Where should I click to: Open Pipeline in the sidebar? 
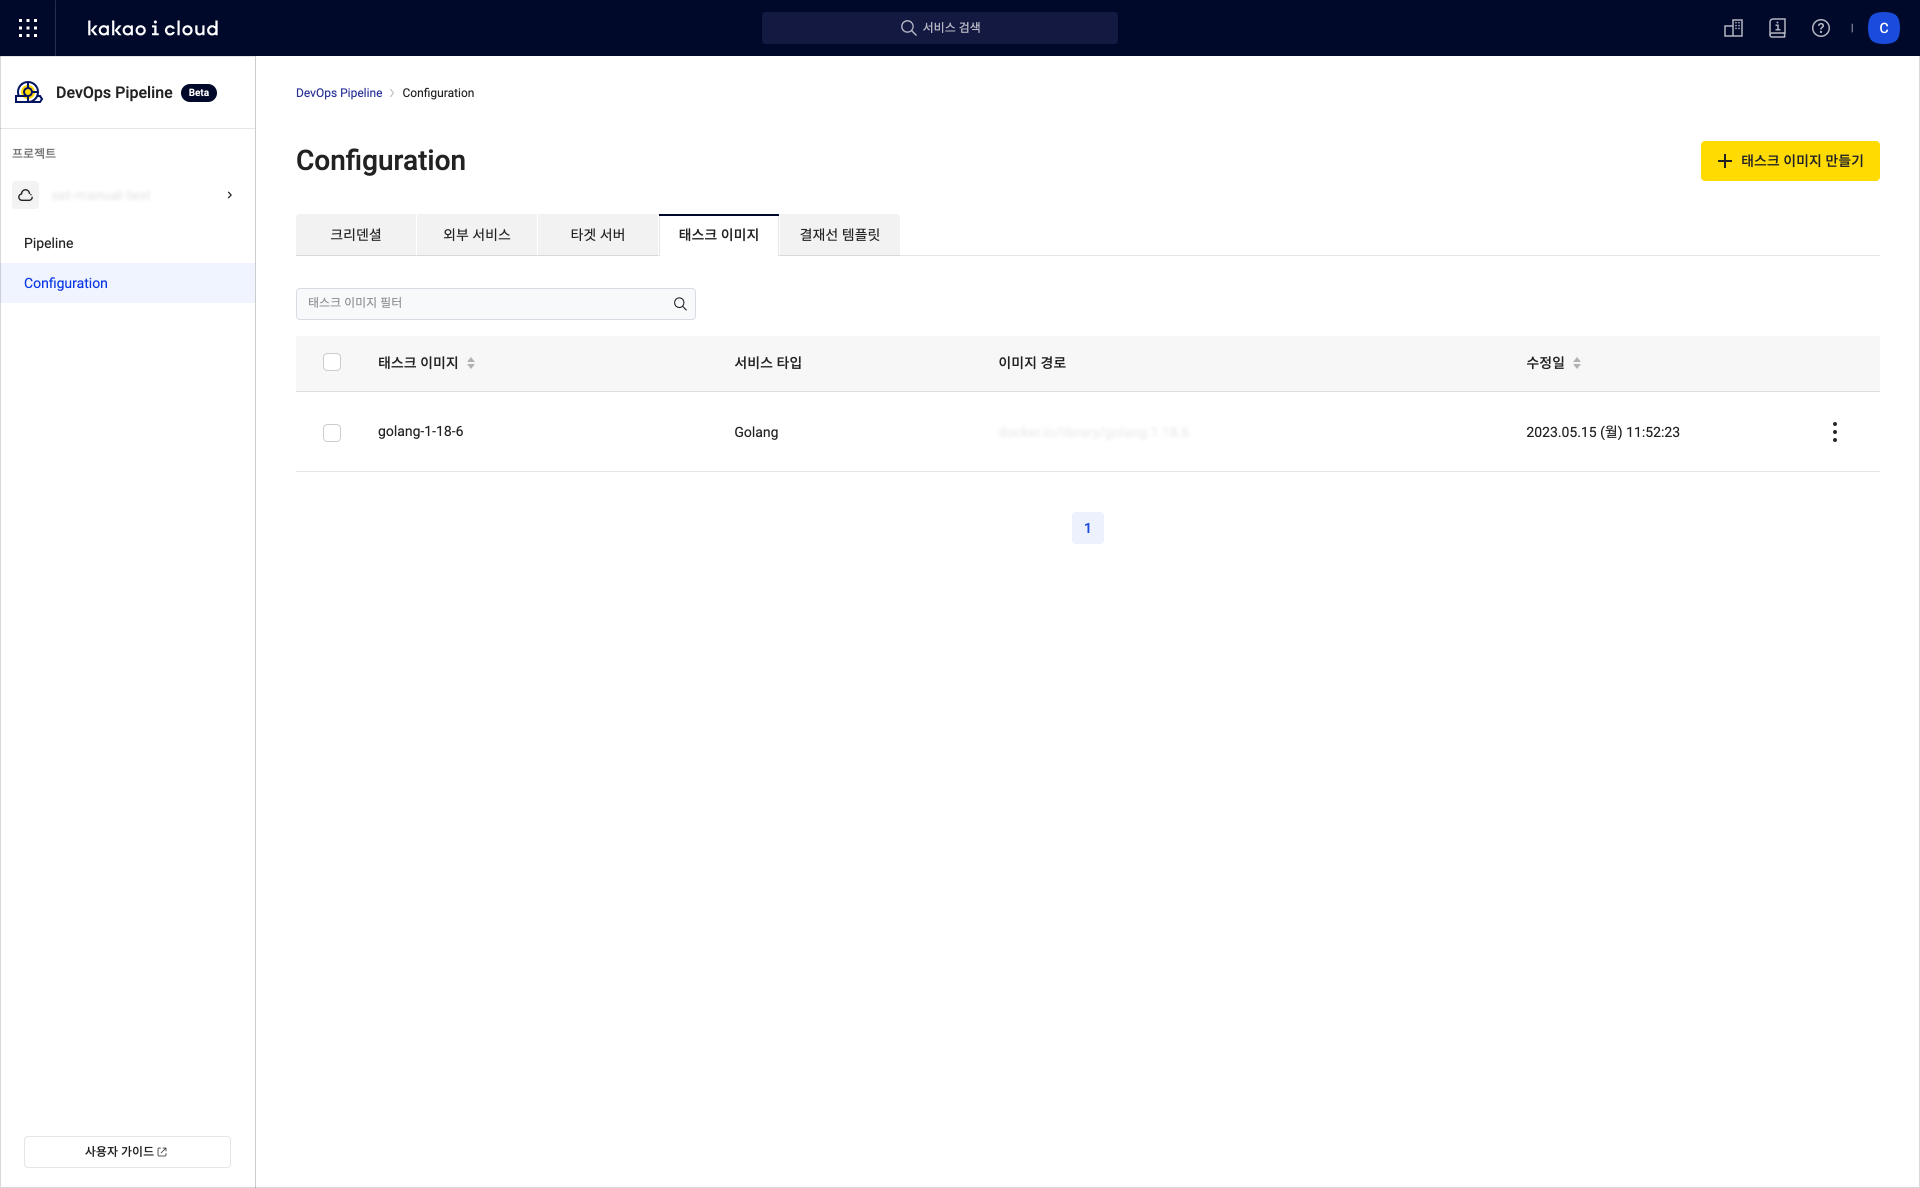(128, 243)
